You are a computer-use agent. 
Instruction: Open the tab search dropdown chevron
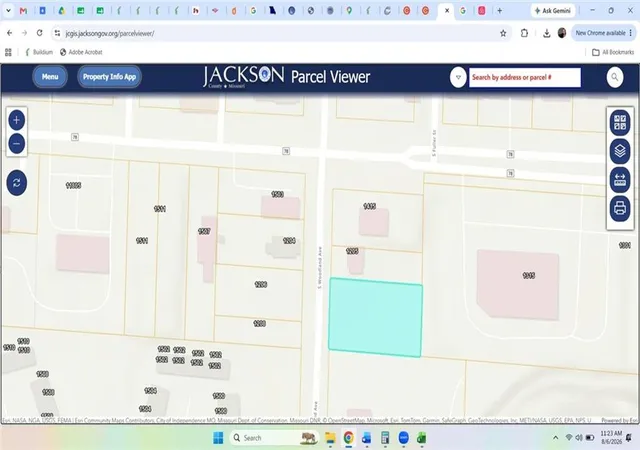point(8,11)
